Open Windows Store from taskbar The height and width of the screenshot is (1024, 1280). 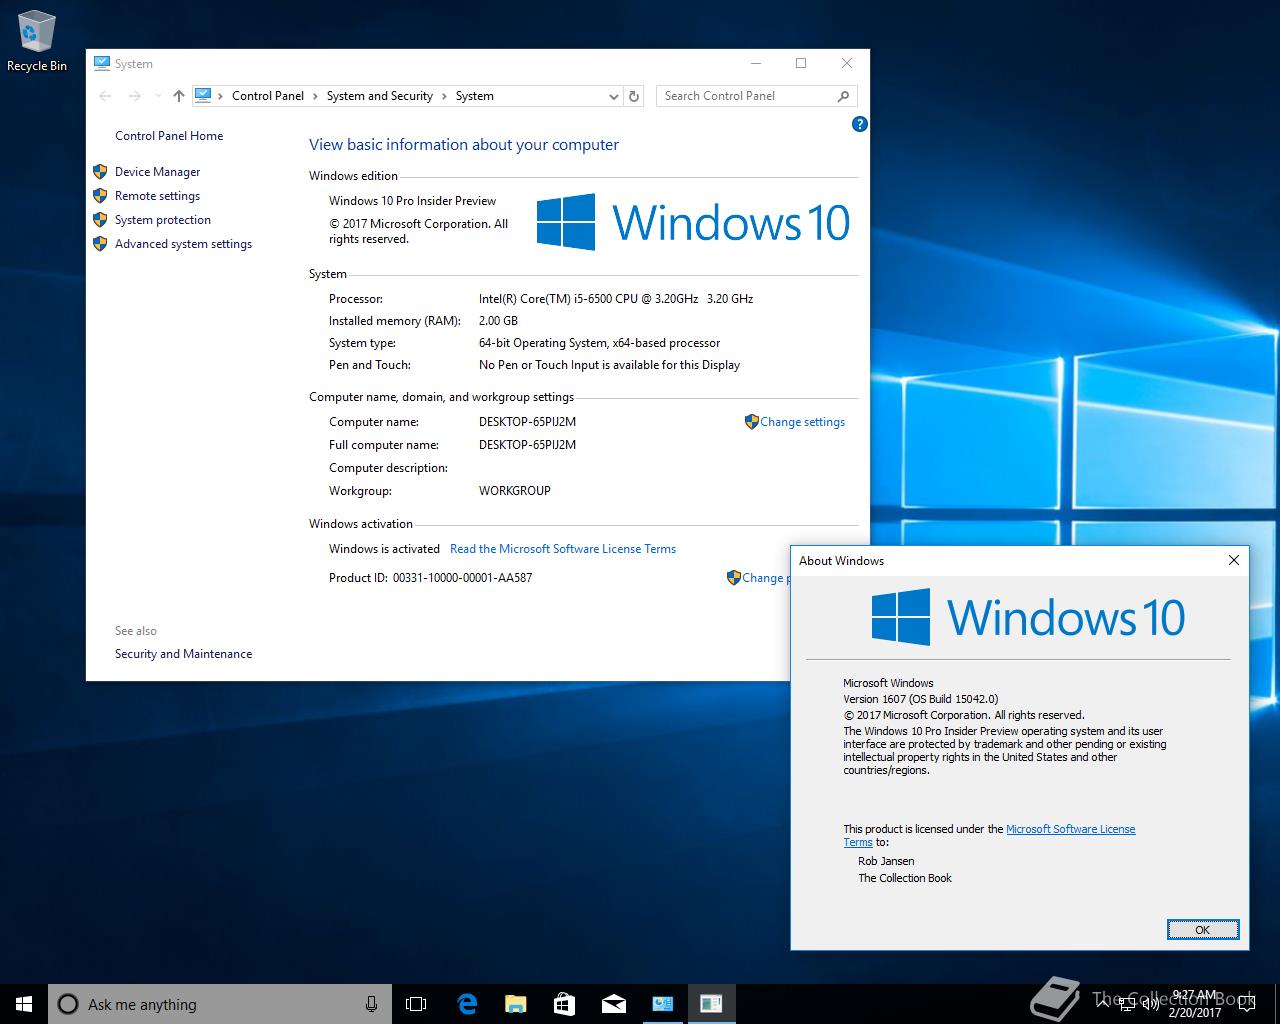tap(564, 1004)
